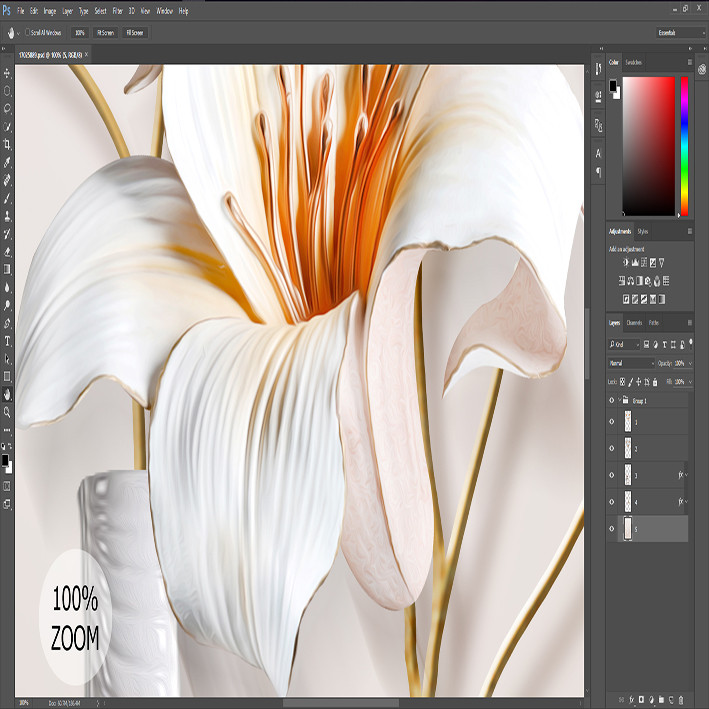
Task: Hide layer 5 visibility eye
Action: point(612,528)
